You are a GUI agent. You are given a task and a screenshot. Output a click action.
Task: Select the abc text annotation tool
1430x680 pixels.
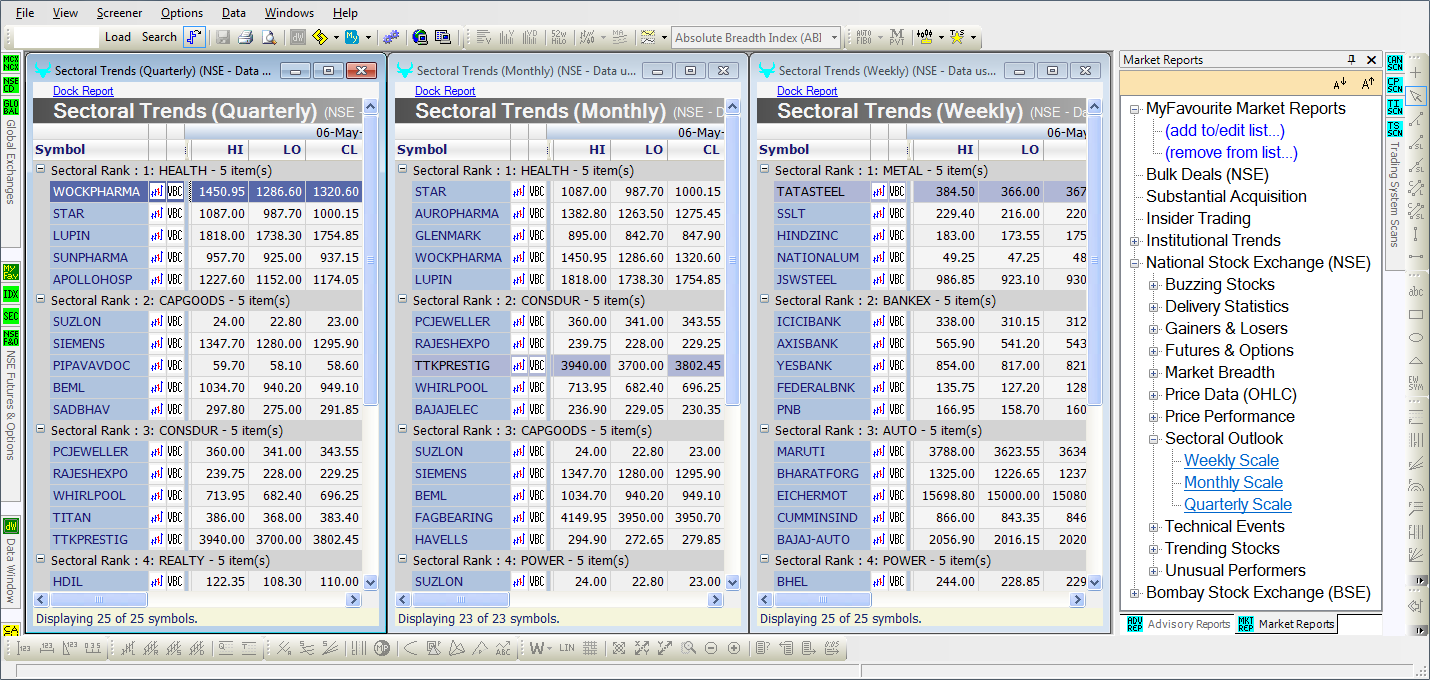pos(1416,292)
